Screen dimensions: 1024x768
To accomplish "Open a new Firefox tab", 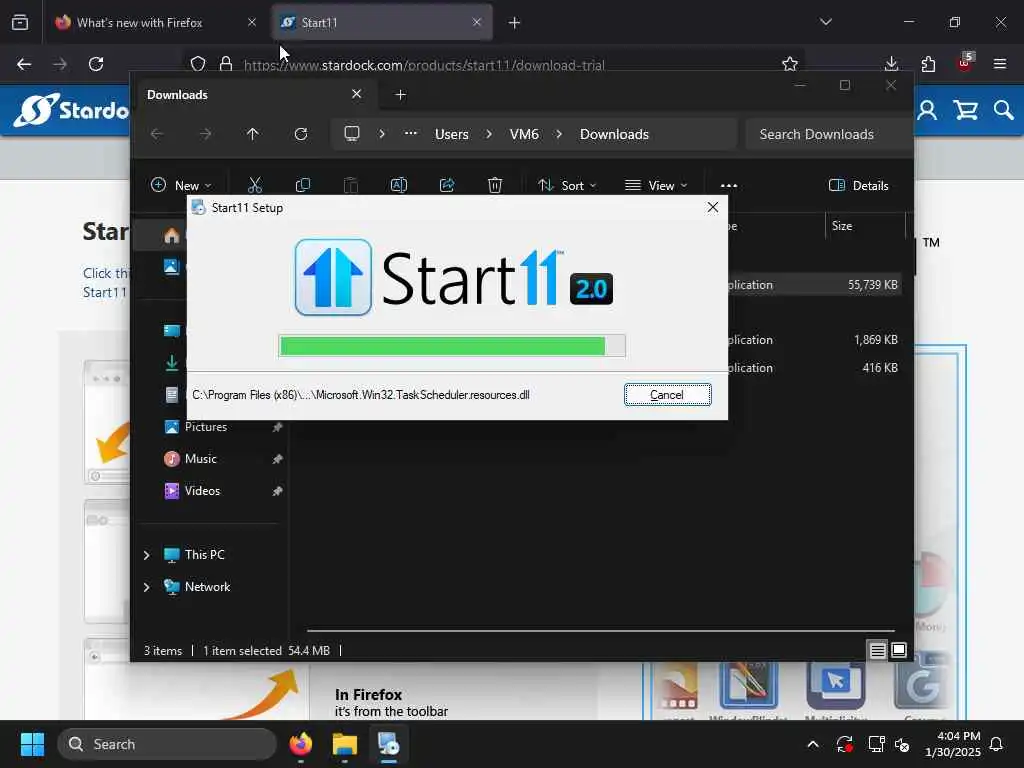I will (515, 23).
